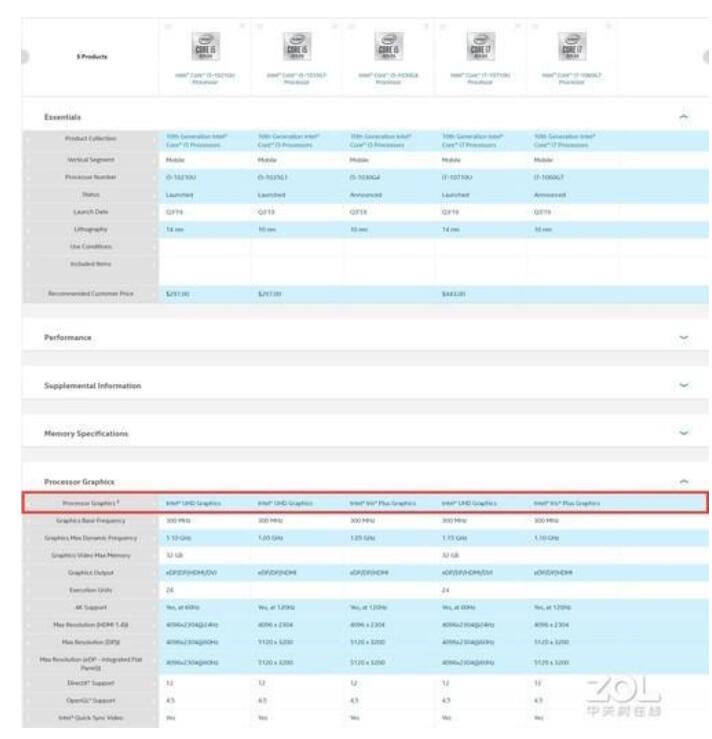Viewport: 712px width, 739px height.
Task: Click the Processor Graphics row label
Action: [x=92, y=502]
